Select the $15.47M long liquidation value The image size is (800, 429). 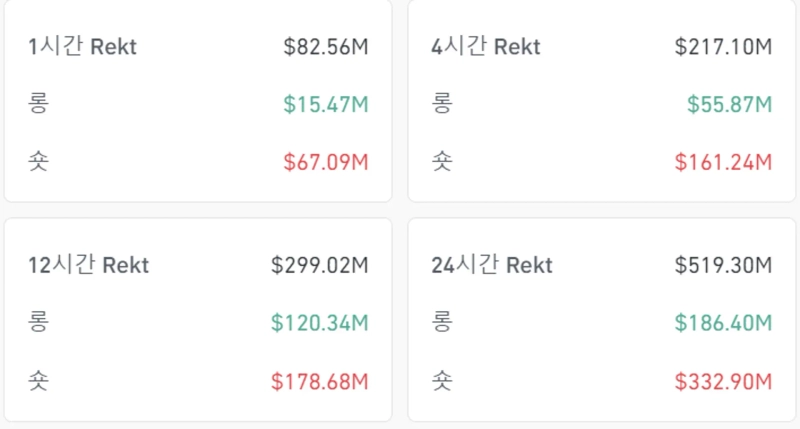(x=326, y=104)
